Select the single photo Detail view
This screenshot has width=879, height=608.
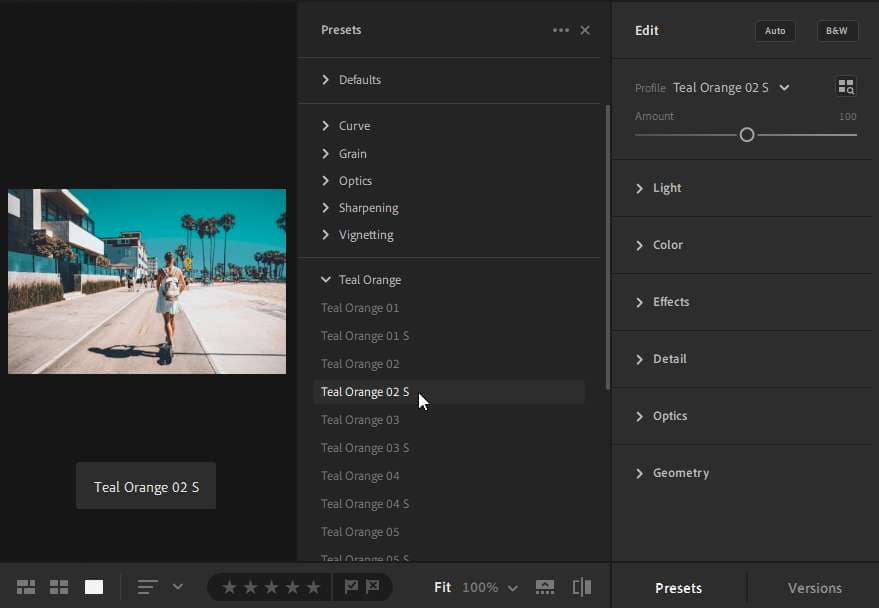point(93,587)
